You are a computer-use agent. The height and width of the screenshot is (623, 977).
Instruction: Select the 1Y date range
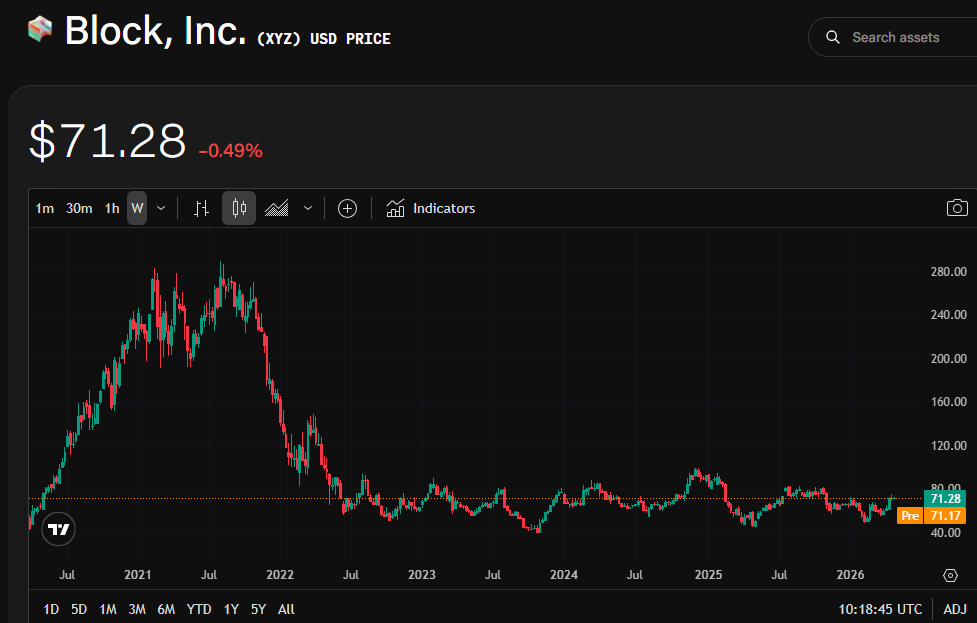point(231,609)
